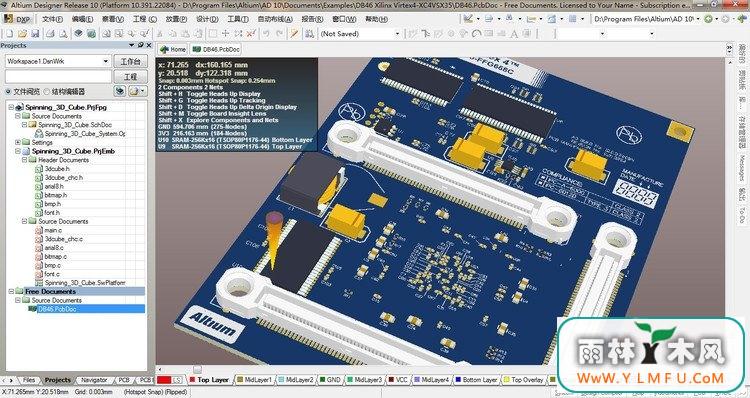Select the Top Overlay layer tab

[x=523, y=380]
